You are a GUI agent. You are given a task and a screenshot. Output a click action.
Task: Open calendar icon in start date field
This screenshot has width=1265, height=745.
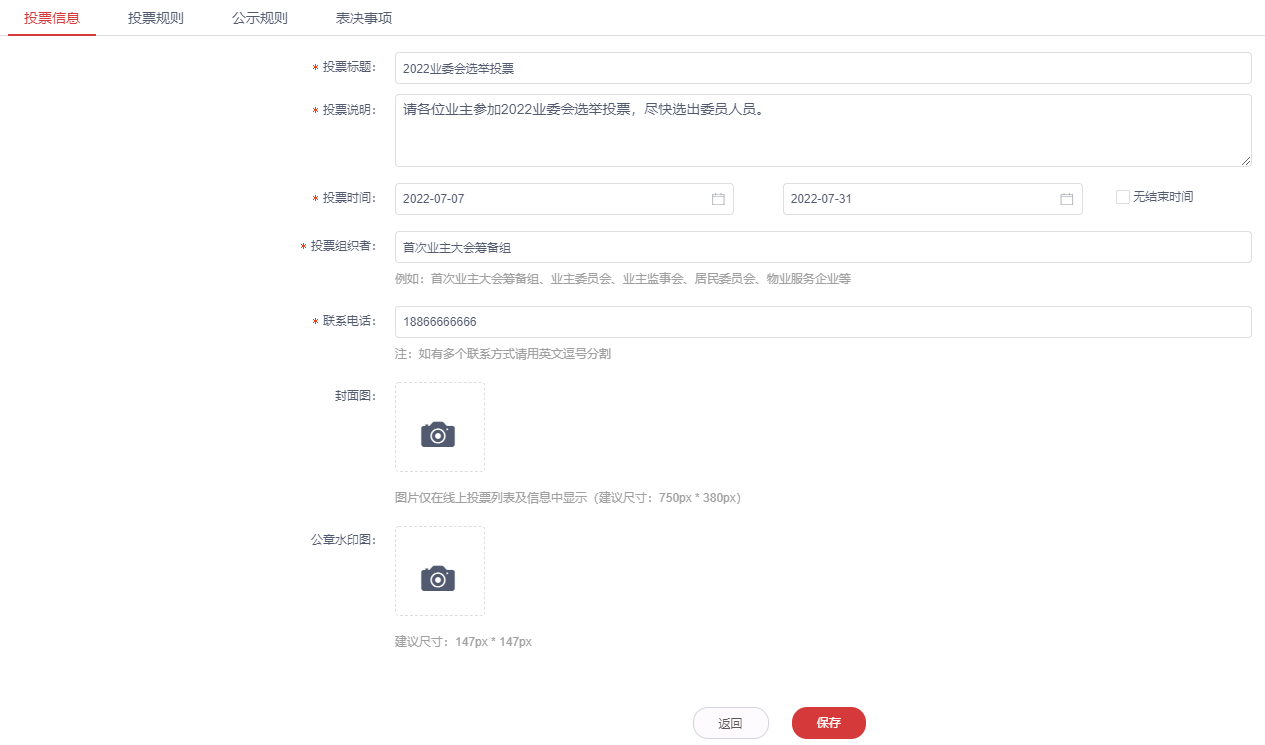[x=718, y=199]
